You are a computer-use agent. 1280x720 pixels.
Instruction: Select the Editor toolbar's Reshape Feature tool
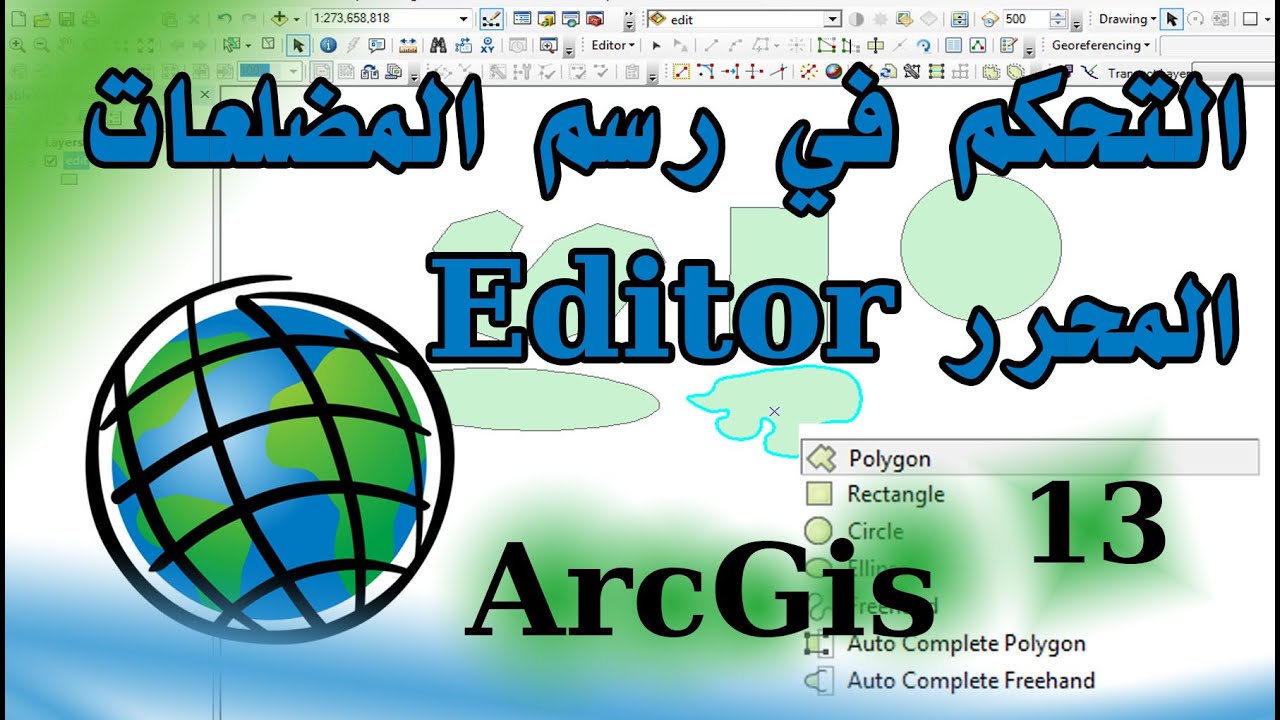(x=851, y=45)
